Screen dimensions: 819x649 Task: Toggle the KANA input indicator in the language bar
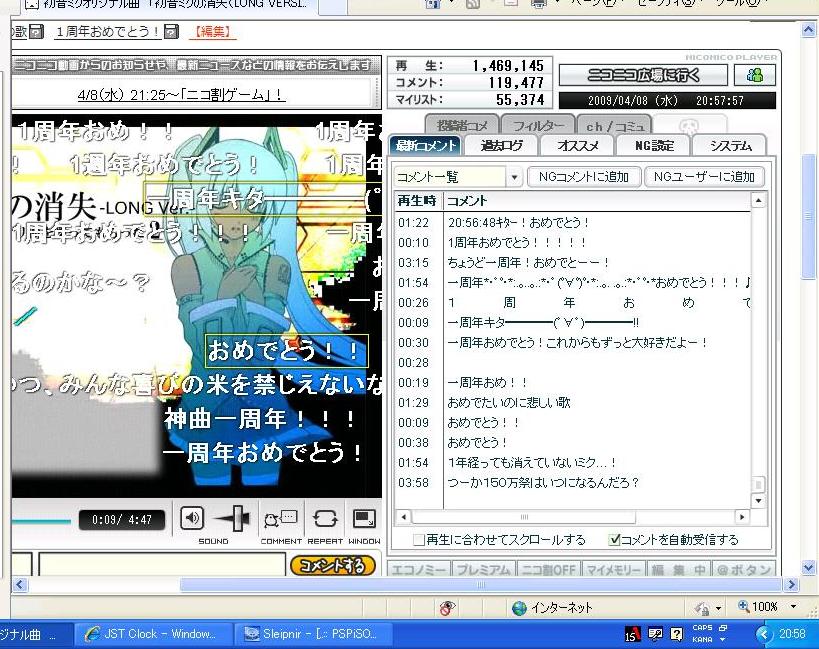pyautogui.click(x=702, y=639)
